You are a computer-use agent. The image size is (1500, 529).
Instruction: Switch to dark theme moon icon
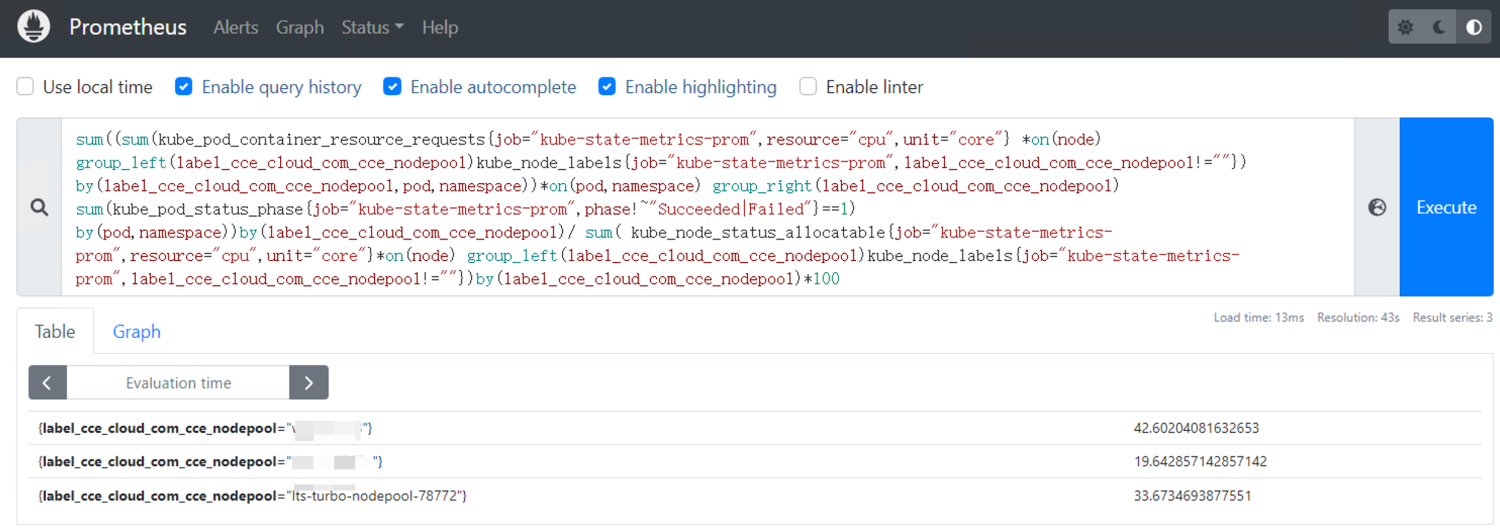pos(1440,28)
